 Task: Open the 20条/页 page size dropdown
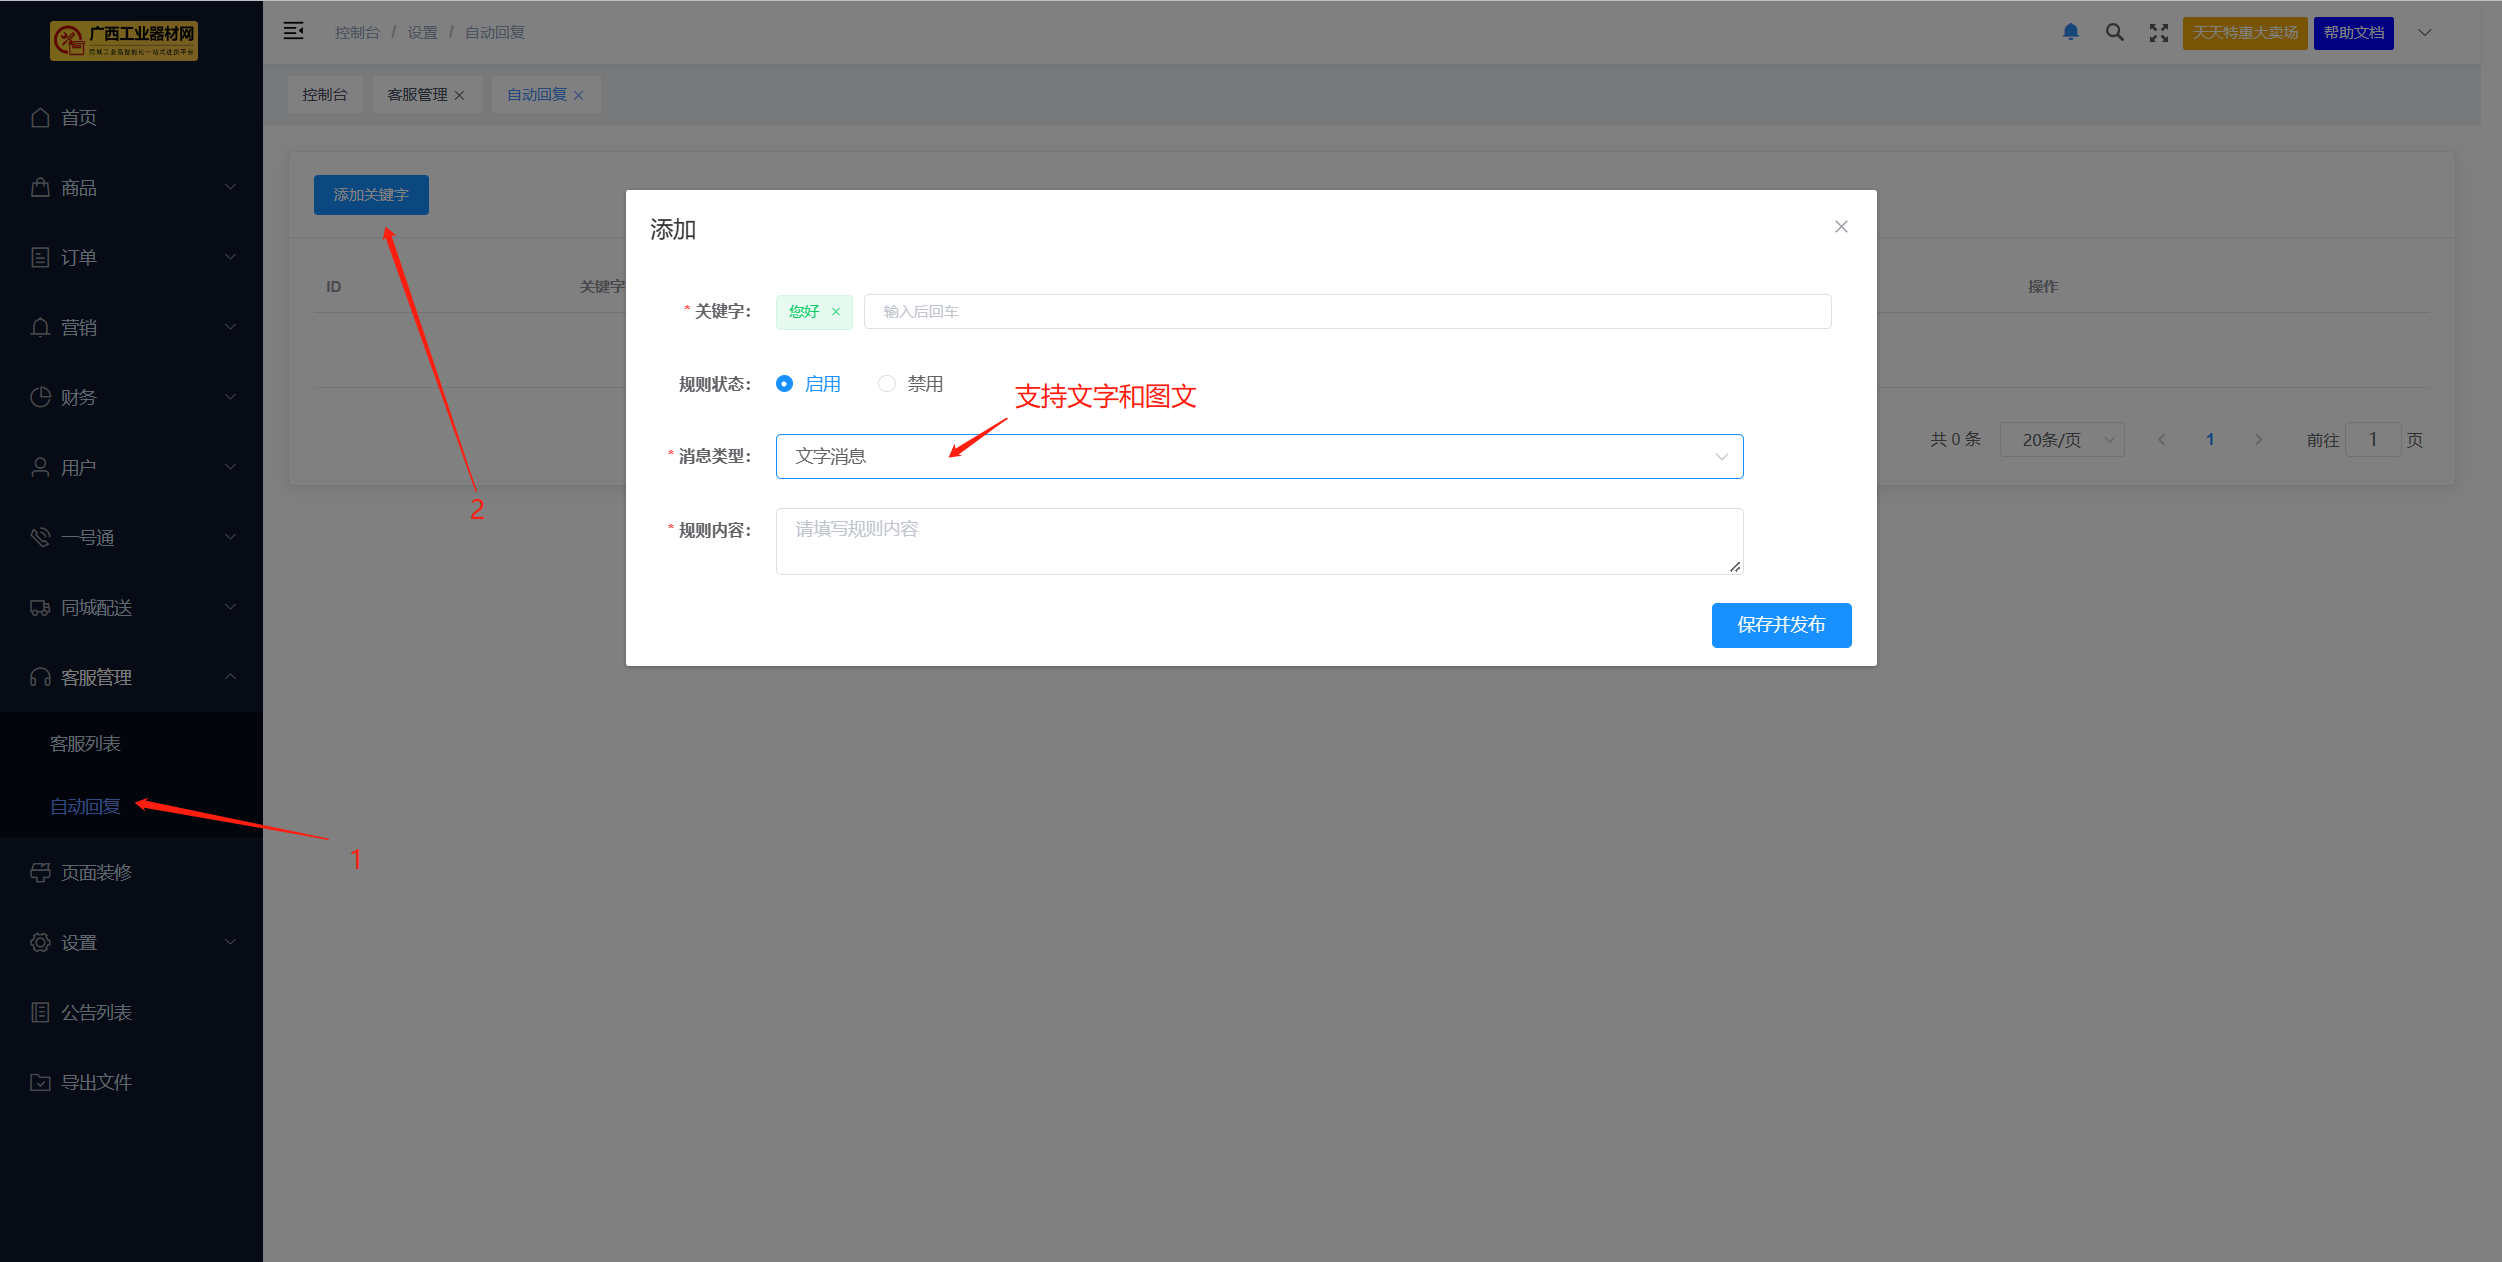click(x=2061, y=440)
